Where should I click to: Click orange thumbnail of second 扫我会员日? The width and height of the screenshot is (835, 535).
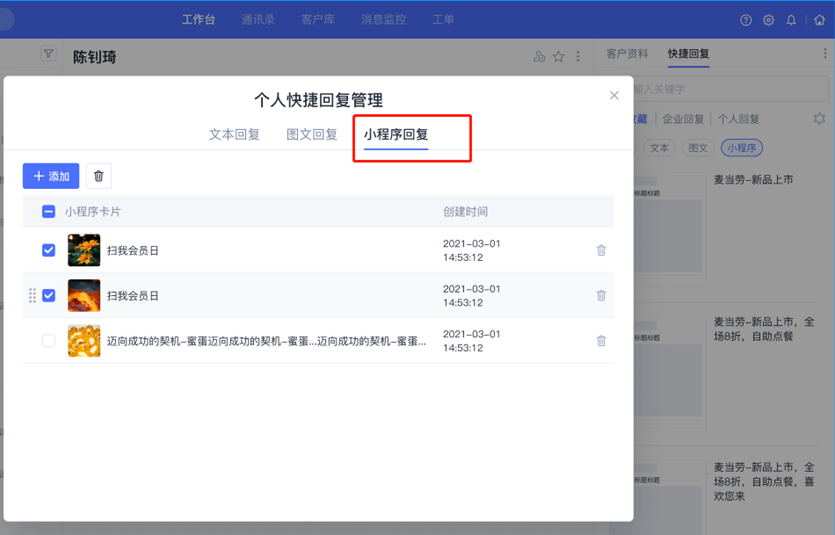pos(84,295)
